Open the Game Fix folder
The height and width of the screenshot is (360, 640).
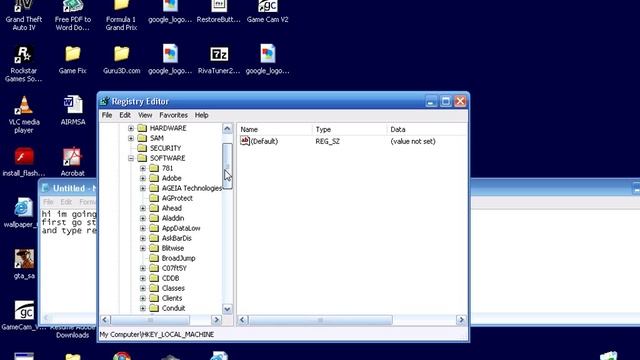click(73, 60)
